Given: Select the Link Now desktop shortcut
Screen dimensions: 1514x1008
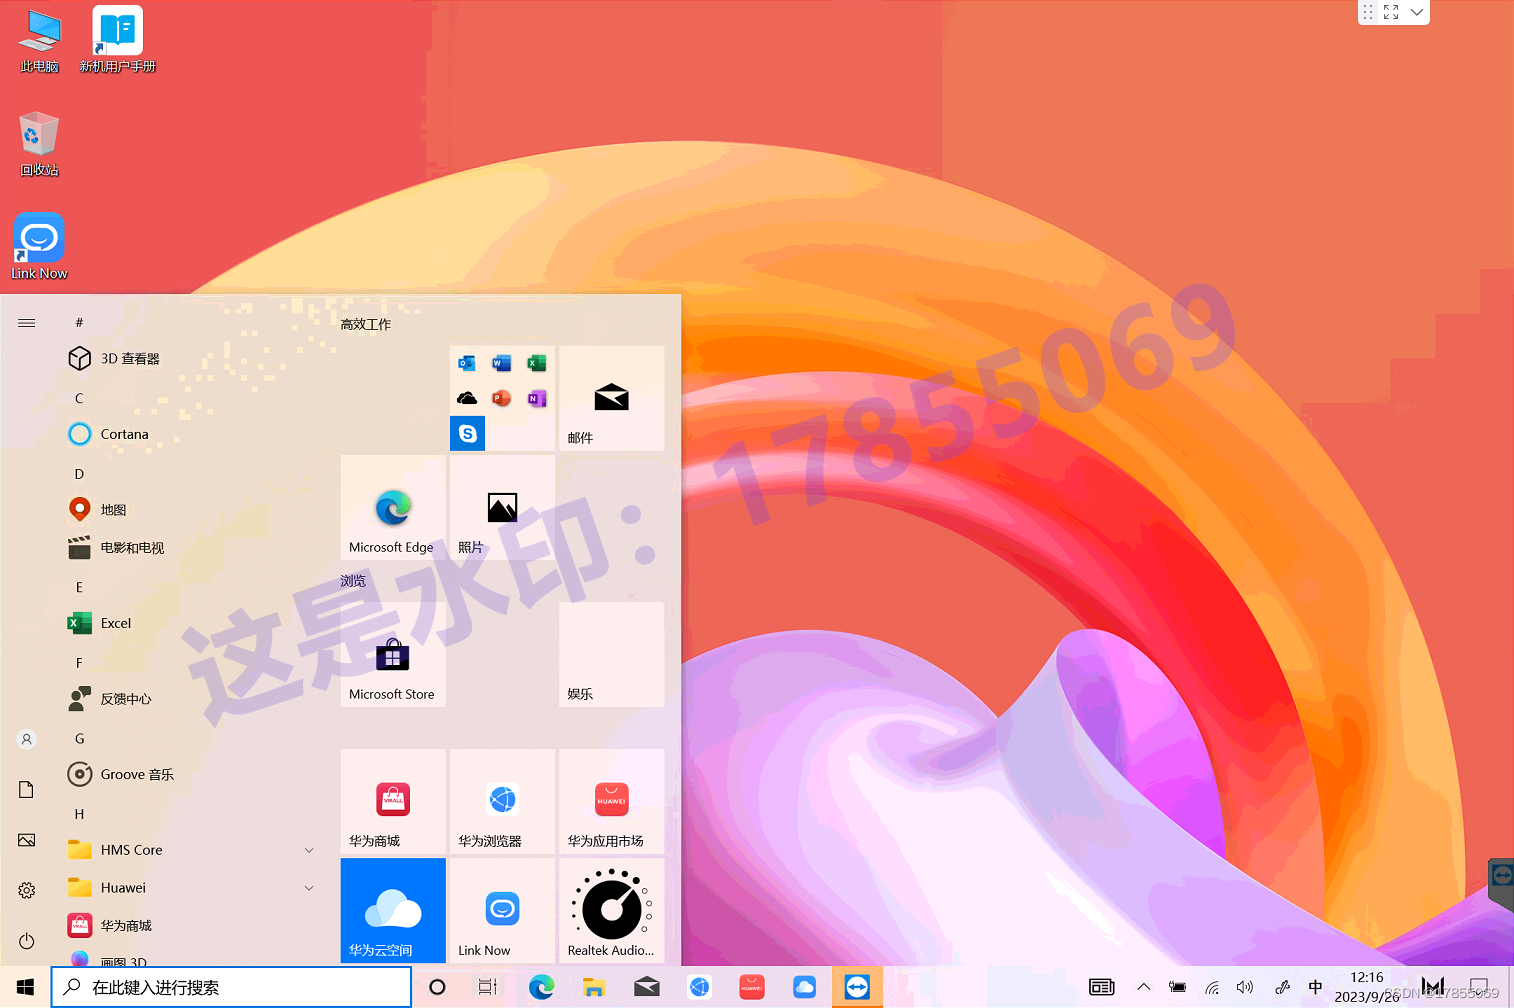Looking at the screenshot, I should pyautogui.click(x=39, y=246).
